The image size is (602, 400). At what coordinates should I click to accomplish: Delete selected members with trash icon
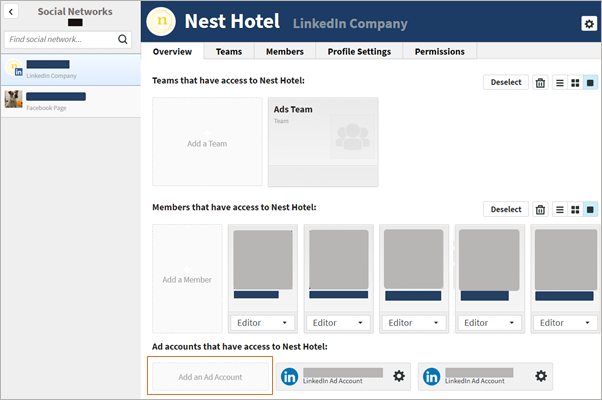click(x=540, y=210)
